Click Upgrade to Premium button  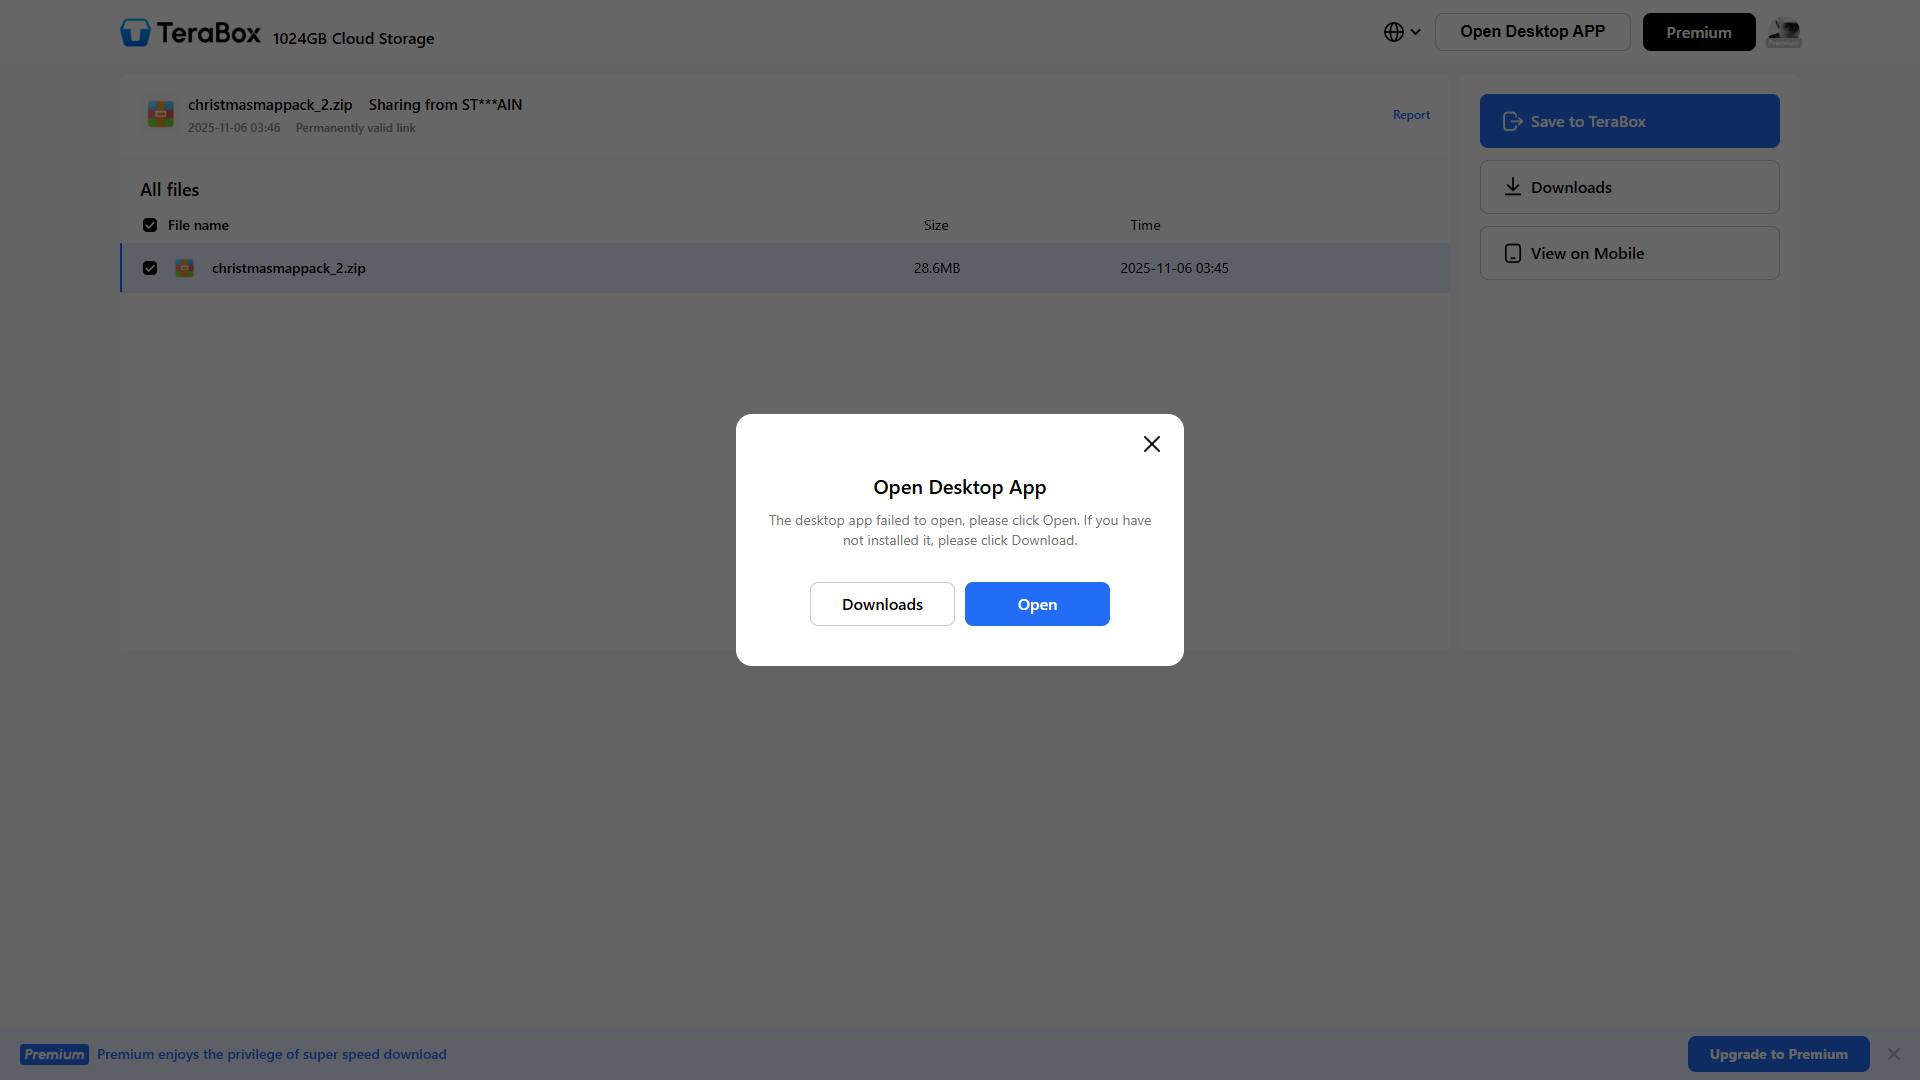click(1777, 1054)
